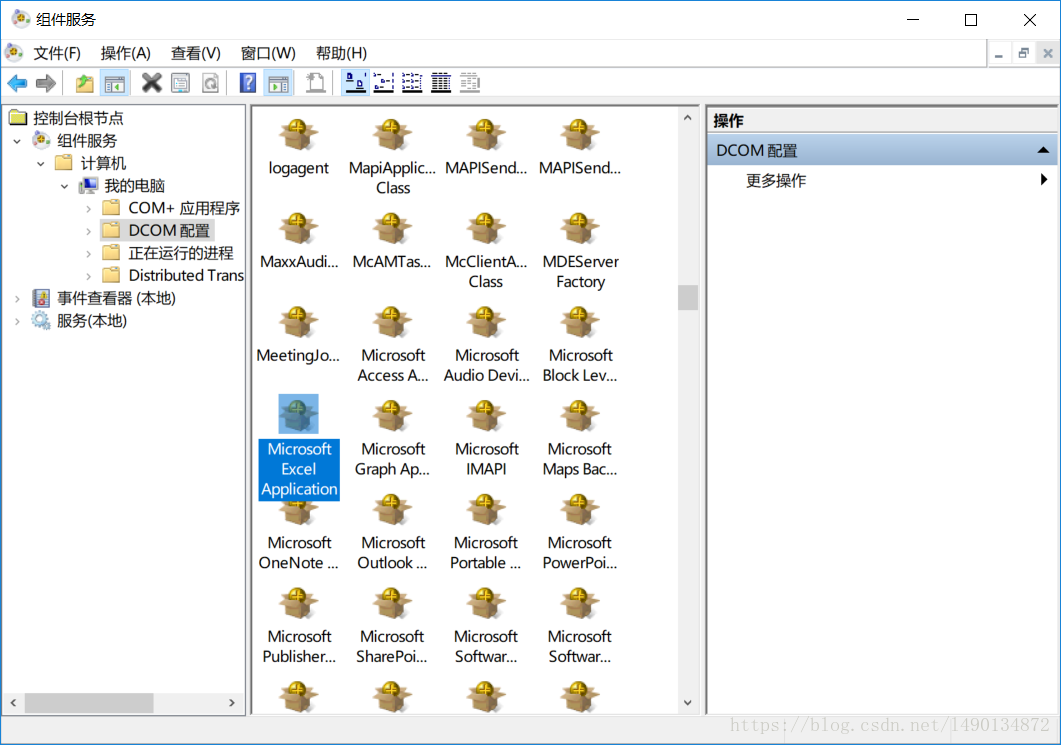1061x745 pixels.
Task: Go back with the blue left arrow
Action: (x=18, y=83)
